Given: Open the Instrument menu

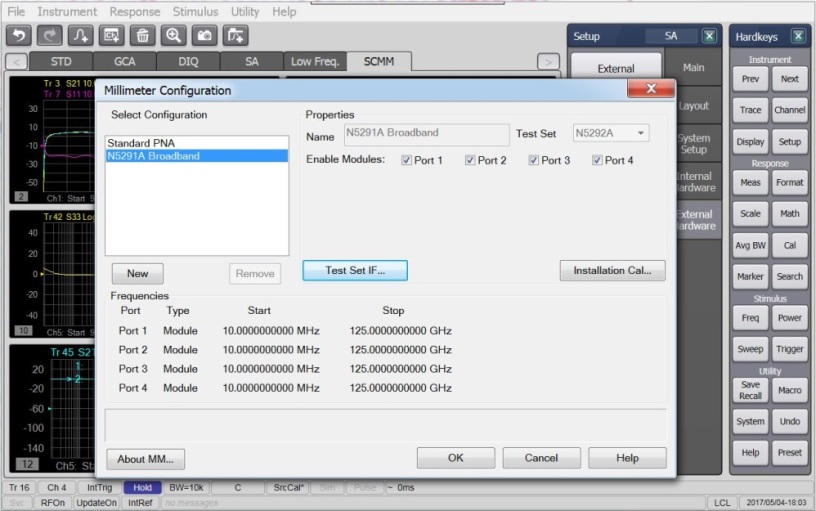Looking at the screenshot, I should coord(67,11).
